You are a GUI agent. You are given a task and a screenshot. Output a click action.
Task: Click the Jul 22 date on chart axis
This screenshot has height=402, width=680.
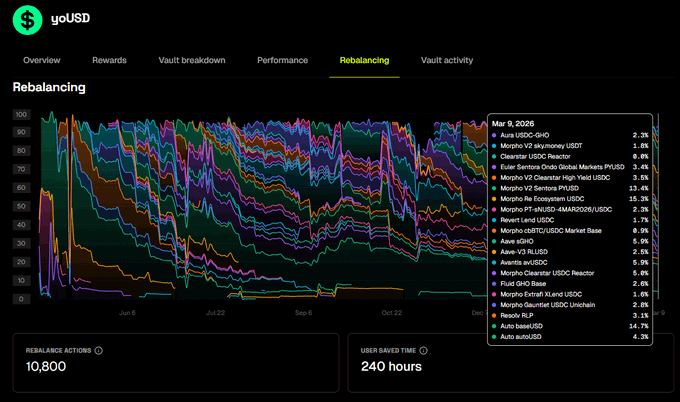coord(215,312)
